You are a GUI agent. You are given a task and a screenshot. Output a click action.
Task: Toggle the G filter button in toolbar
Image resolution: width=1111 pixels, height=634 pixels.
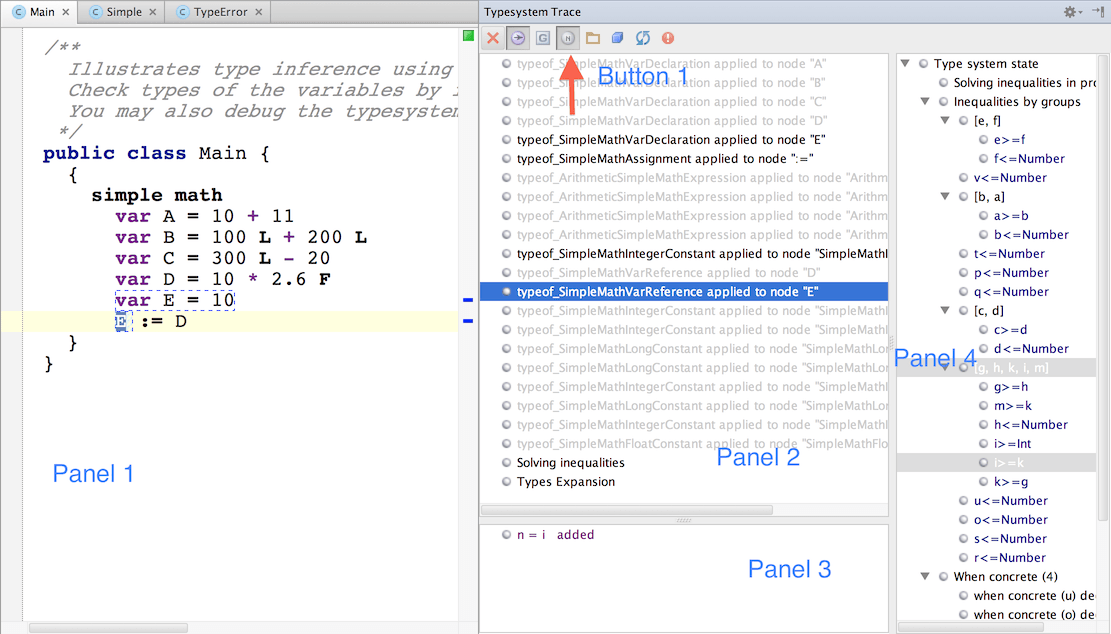(543, 38)
